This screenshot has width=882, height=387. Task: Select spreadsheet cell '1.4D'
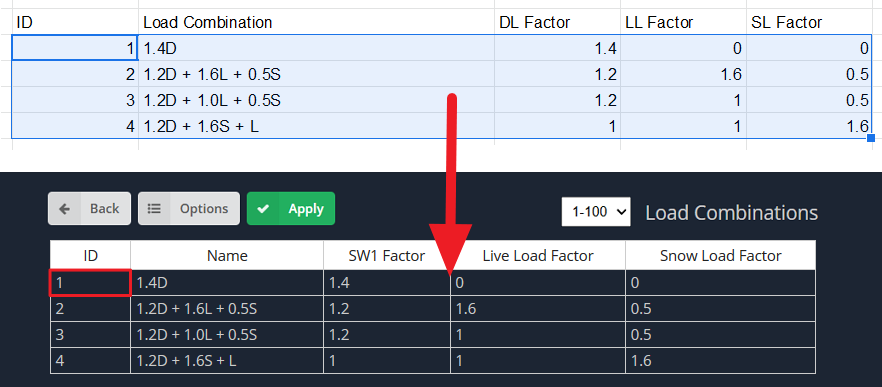(x=317, y=48)
